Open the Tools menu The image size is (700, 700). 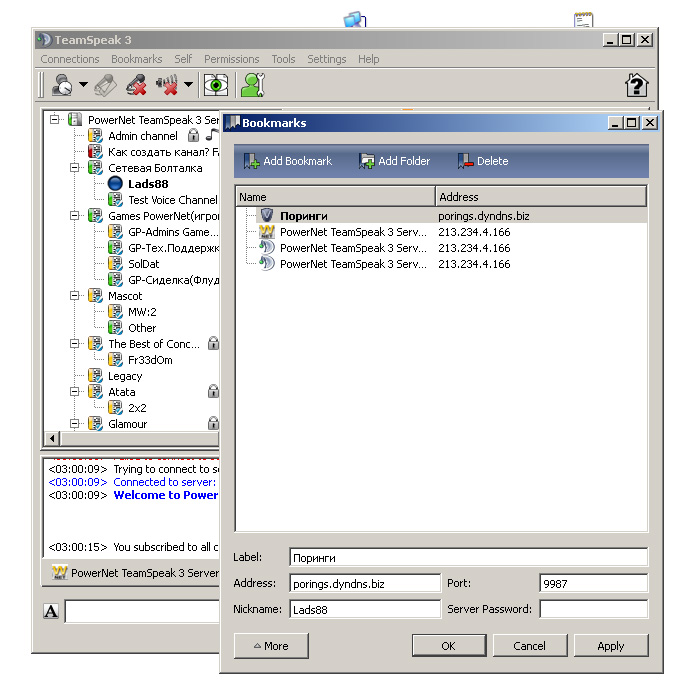coord(283,59)
